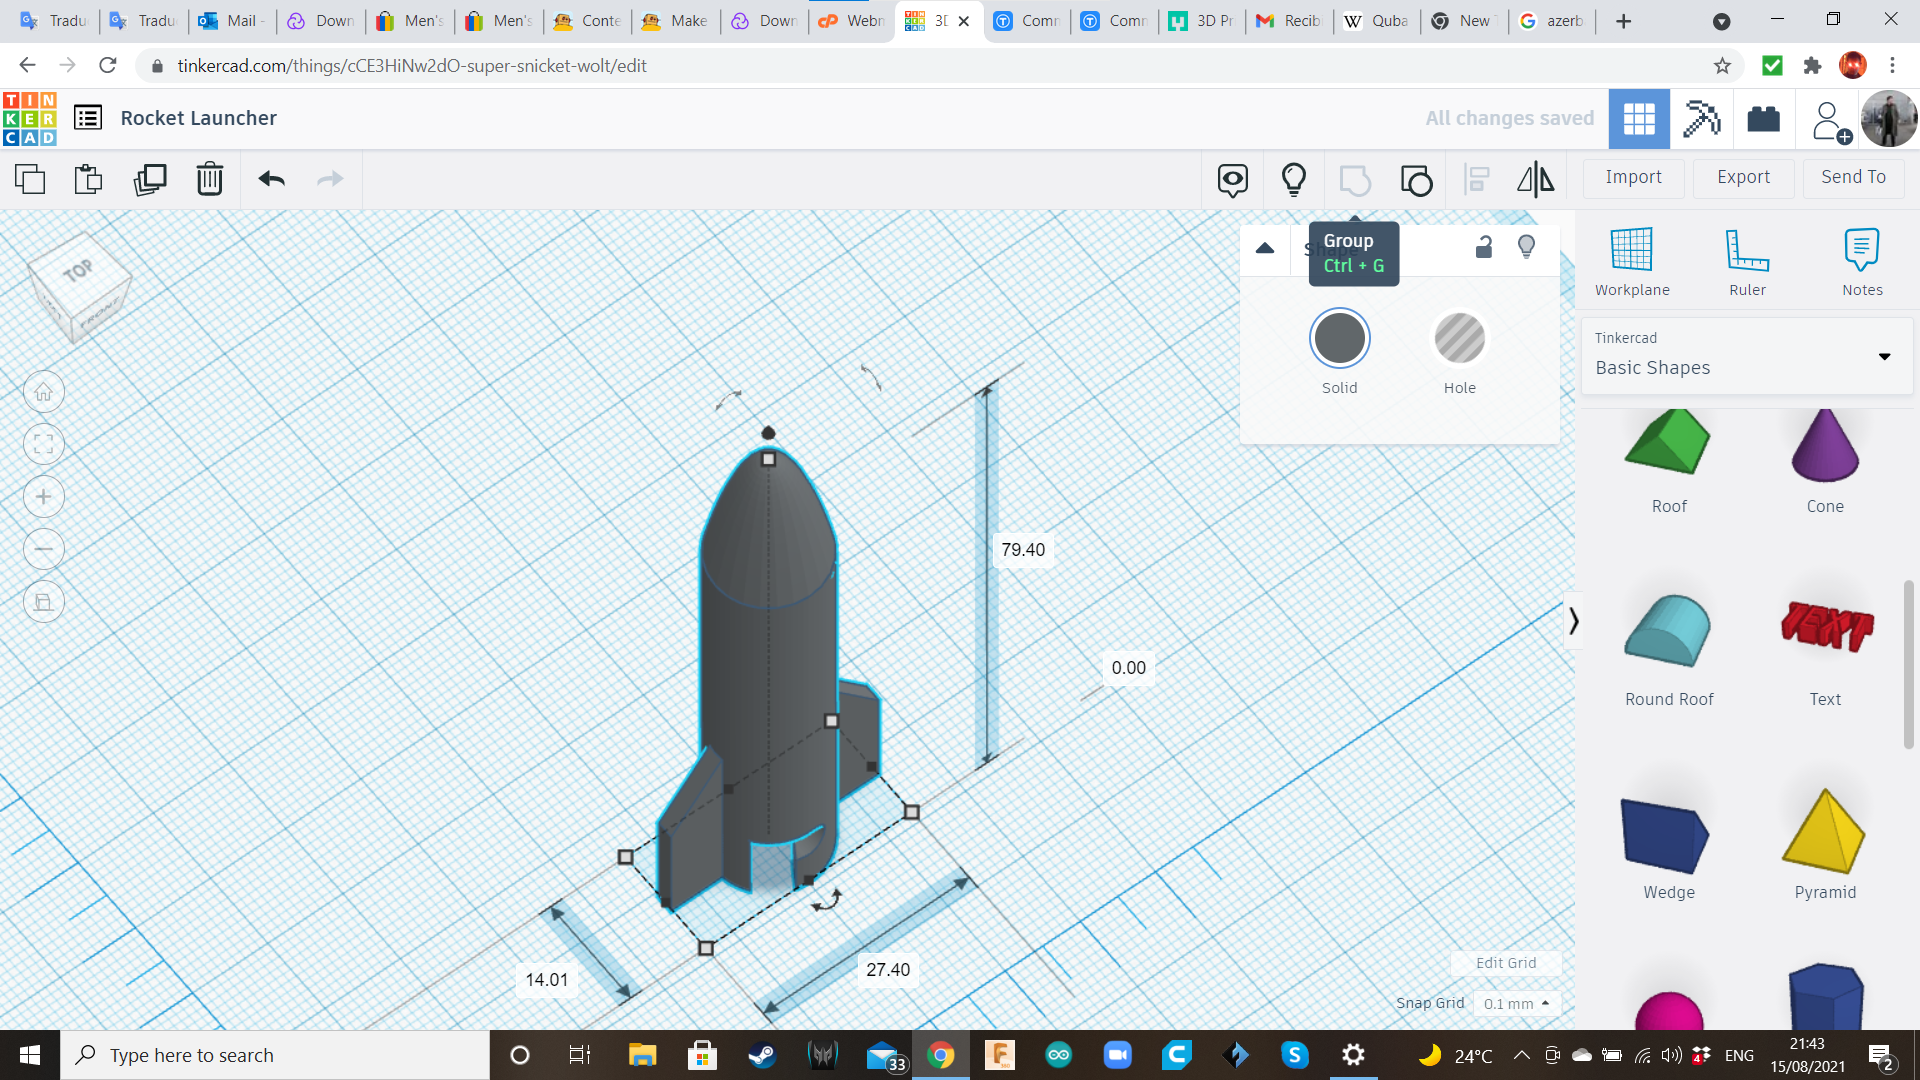Viewport: 1920px width, 1080px height.
Task: Open the Basic Shapes category dropdown
Action: tap(1746, 357)
